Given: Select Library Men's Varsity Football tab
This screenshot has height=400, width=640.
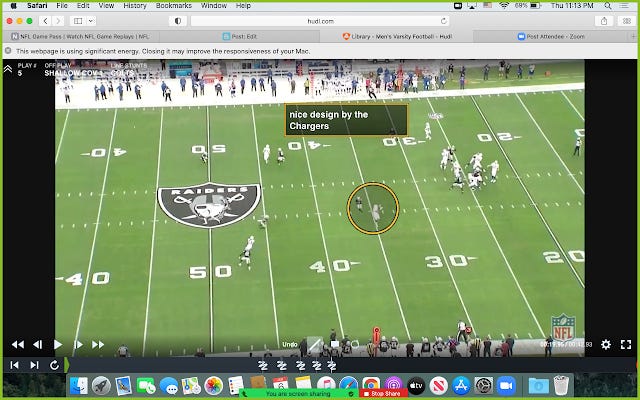Looking at the screenshot, I should coord(397,36).
